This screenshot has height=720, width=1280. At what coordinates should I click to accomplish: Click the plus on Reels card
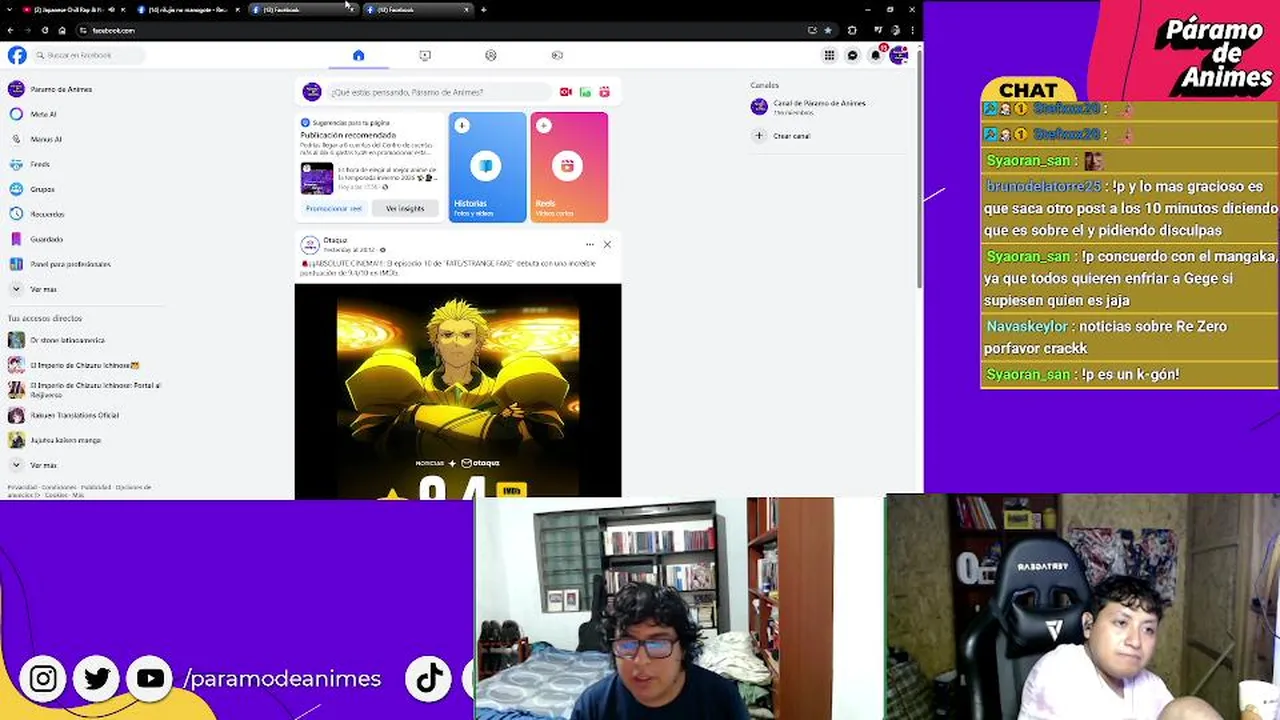[x=543, y=126]
